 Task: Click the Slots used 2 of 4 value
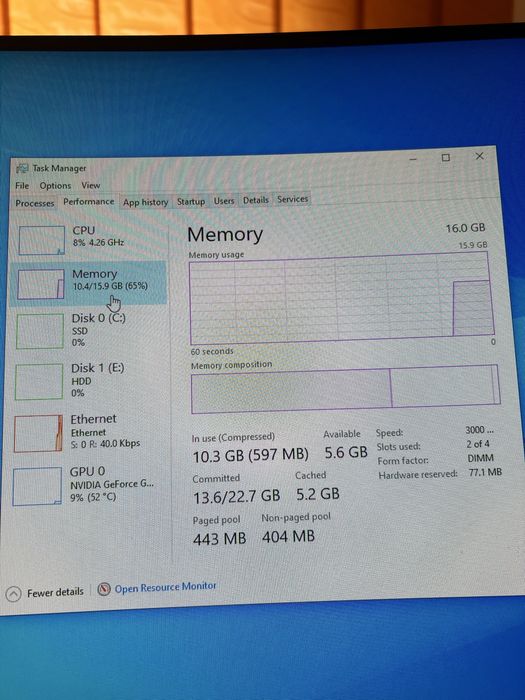[478, 444]
